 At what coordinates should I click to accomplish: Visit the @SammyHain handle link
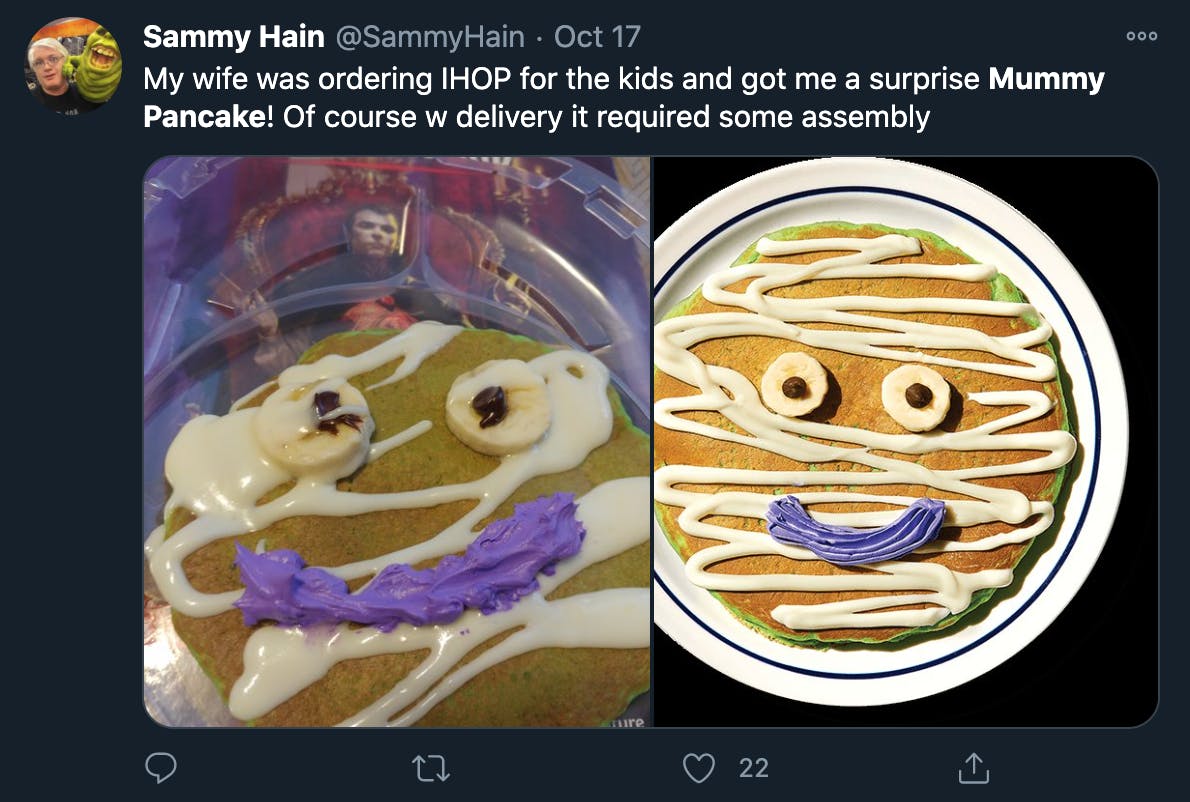click(x=430, y=36)
